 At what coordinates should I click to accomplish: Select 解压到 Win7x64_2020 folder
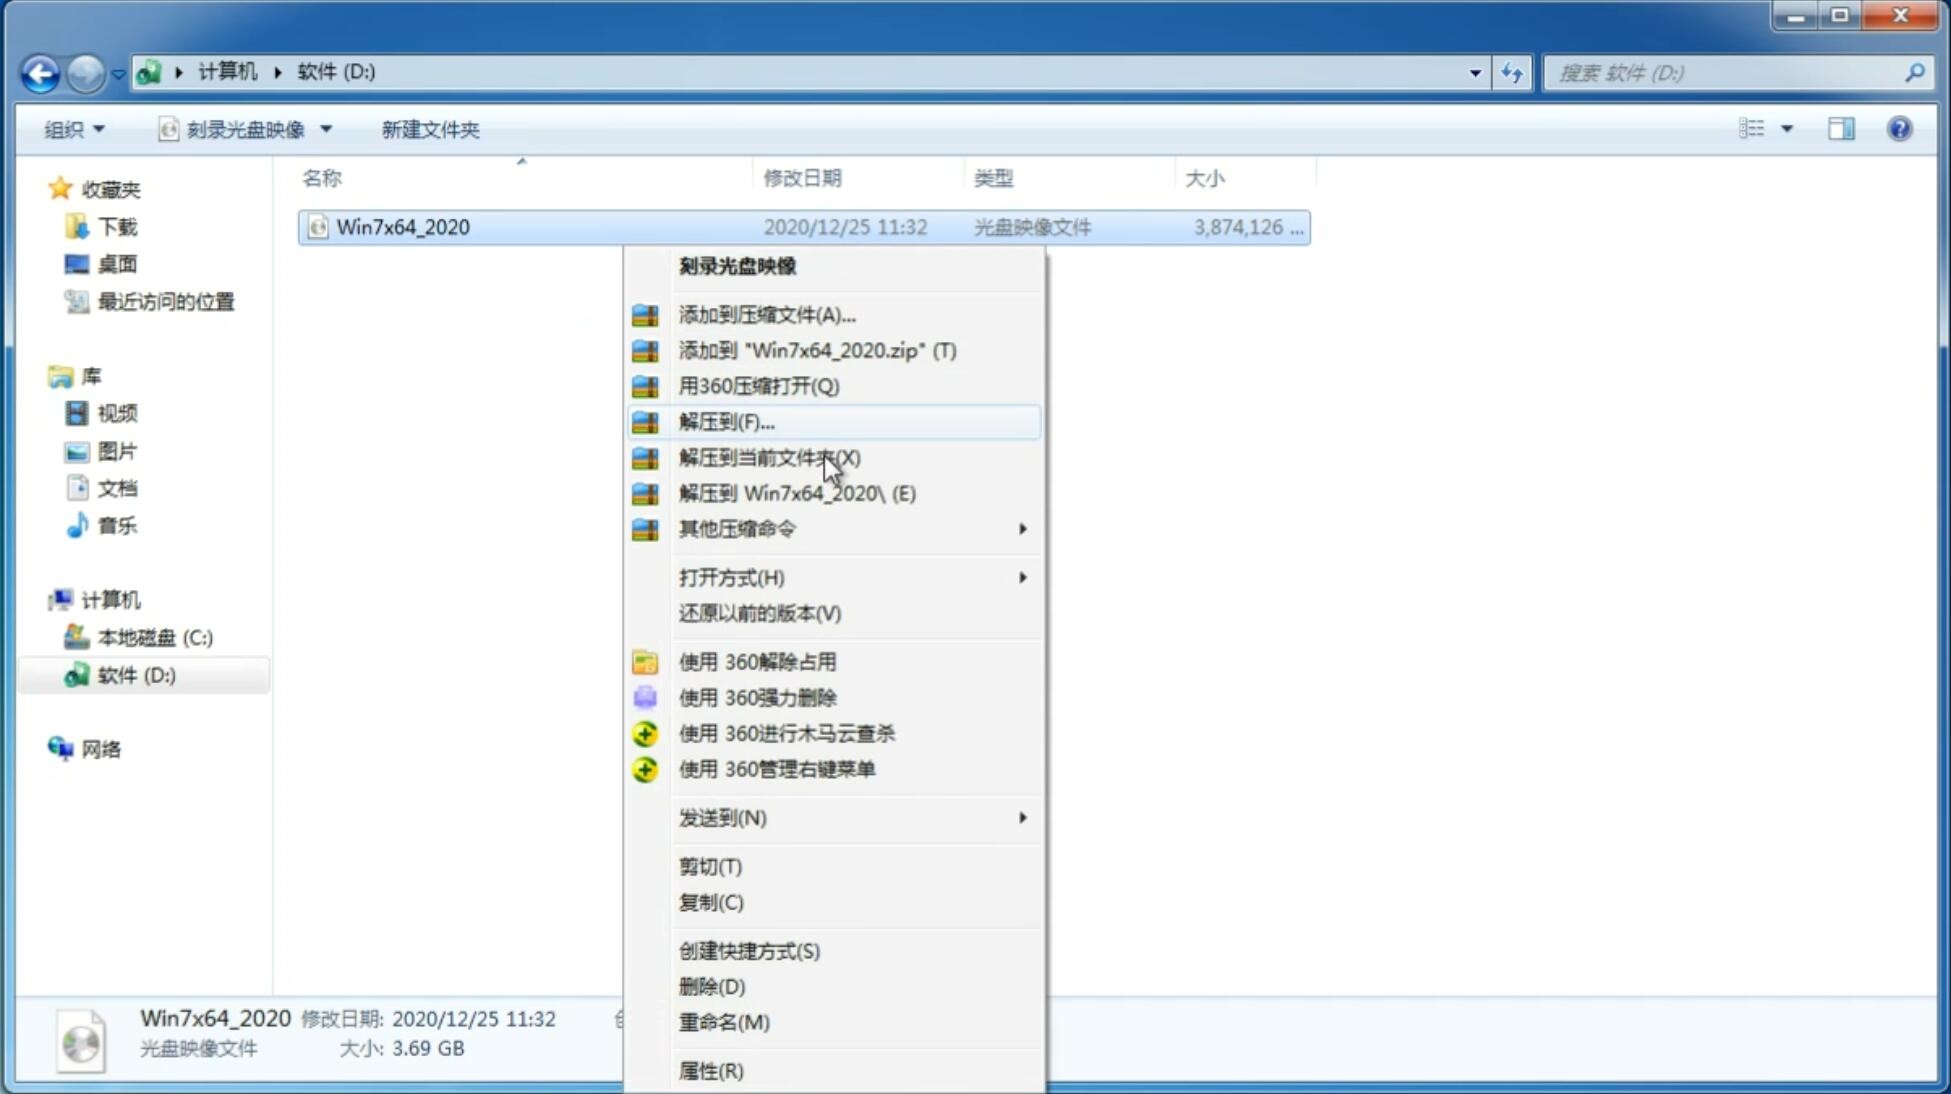[x=796, y=492]
